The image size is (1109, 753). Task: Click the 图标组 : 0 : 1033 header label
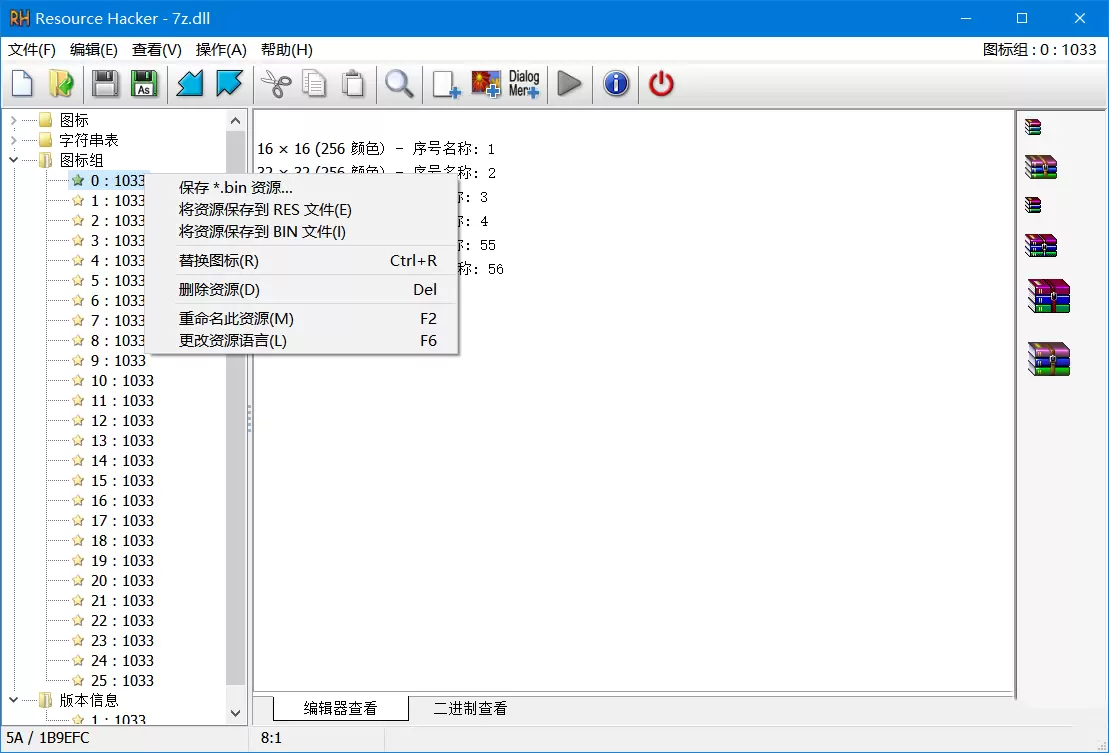pos(1040,49)
